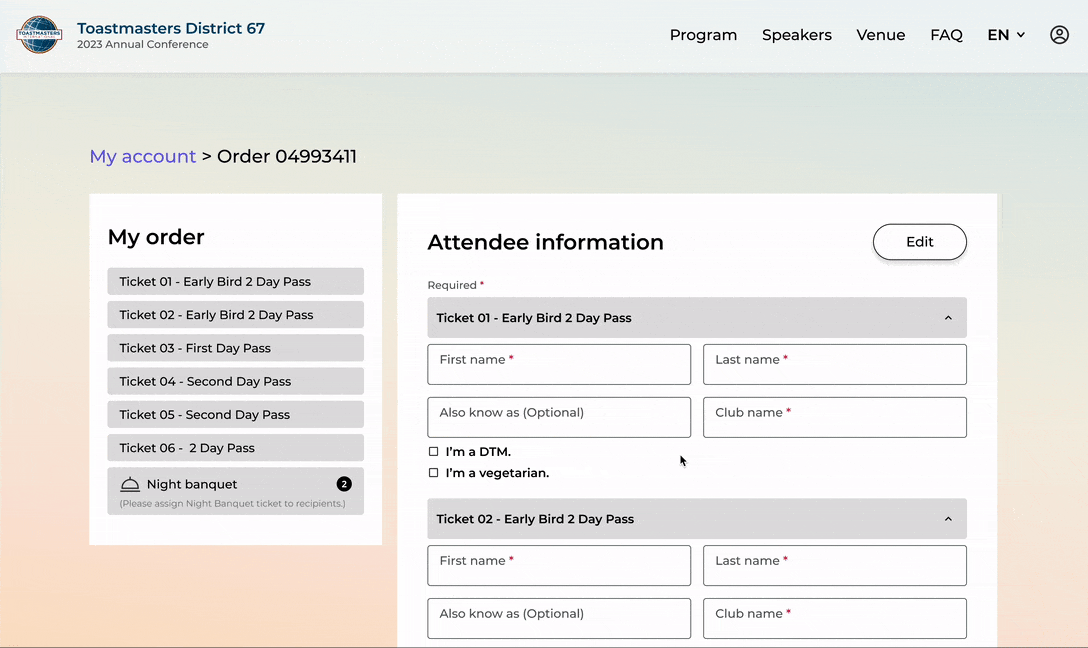
Task: Click Ticket 01 First name field
Action: click(559, 365)
